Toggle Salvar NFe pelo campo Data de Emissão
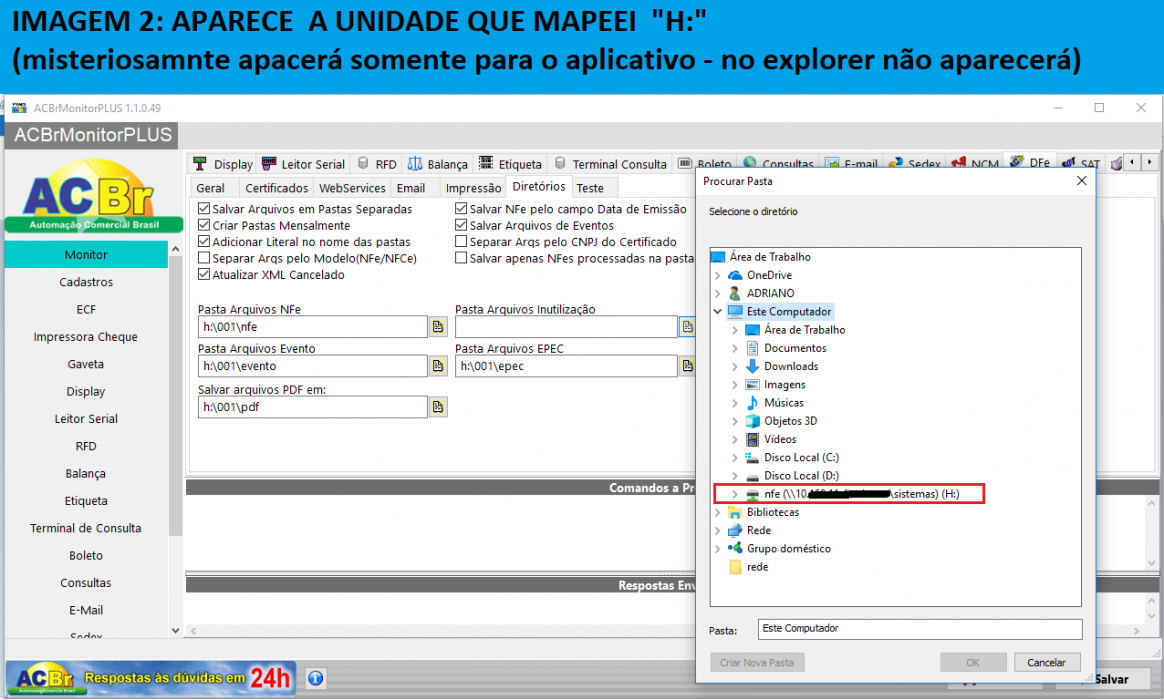This screenshot has width=1164, height=700. pos(461,209)
